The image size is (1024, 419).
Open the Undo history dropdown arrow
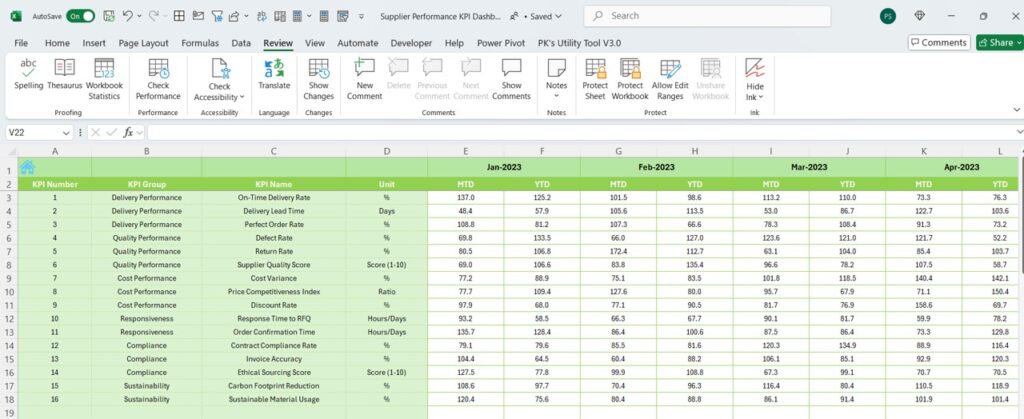tap(139, 16)
